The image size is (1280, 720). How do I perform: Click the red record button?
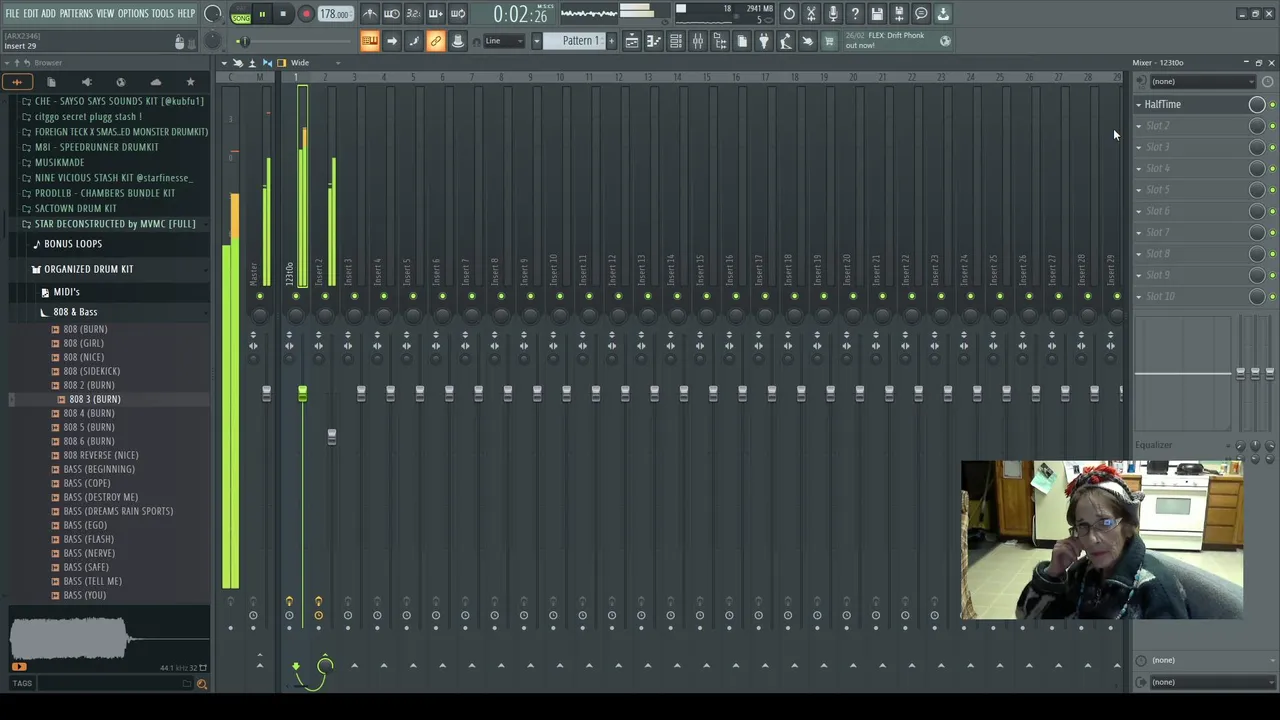(x=306, y=14)
